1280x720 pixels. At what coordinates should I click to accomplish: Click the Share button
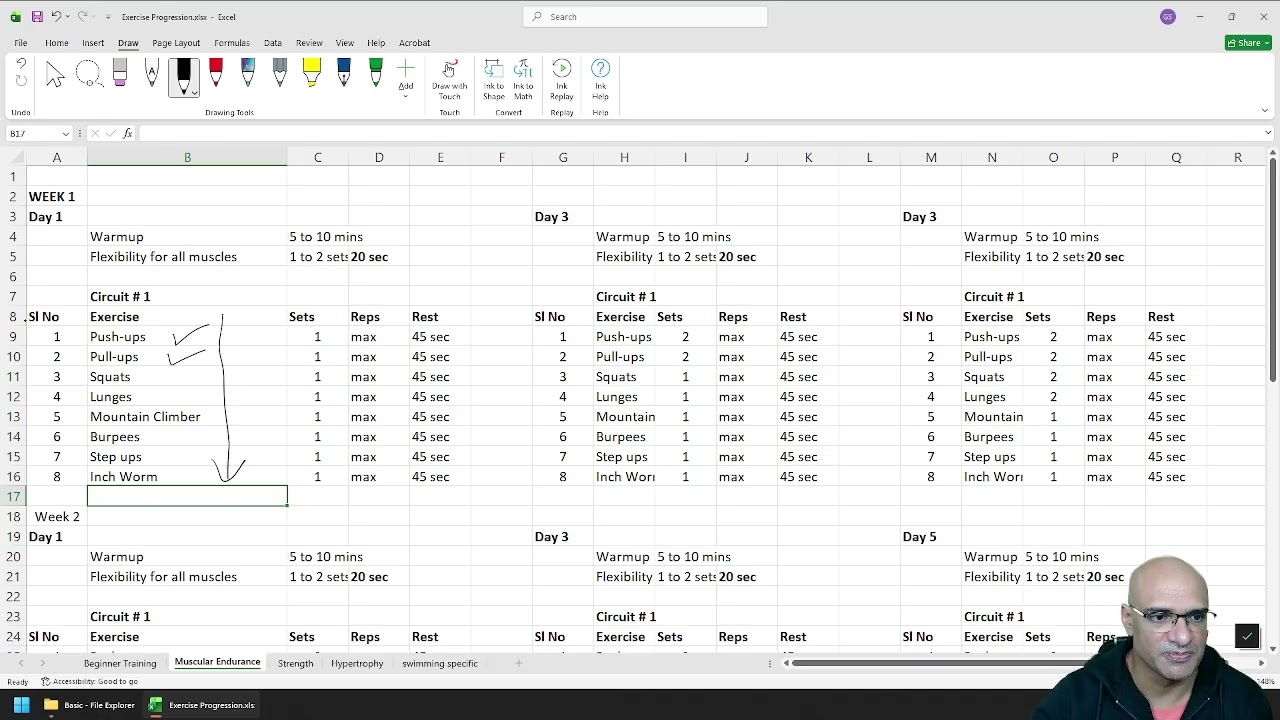[1248, 43]
